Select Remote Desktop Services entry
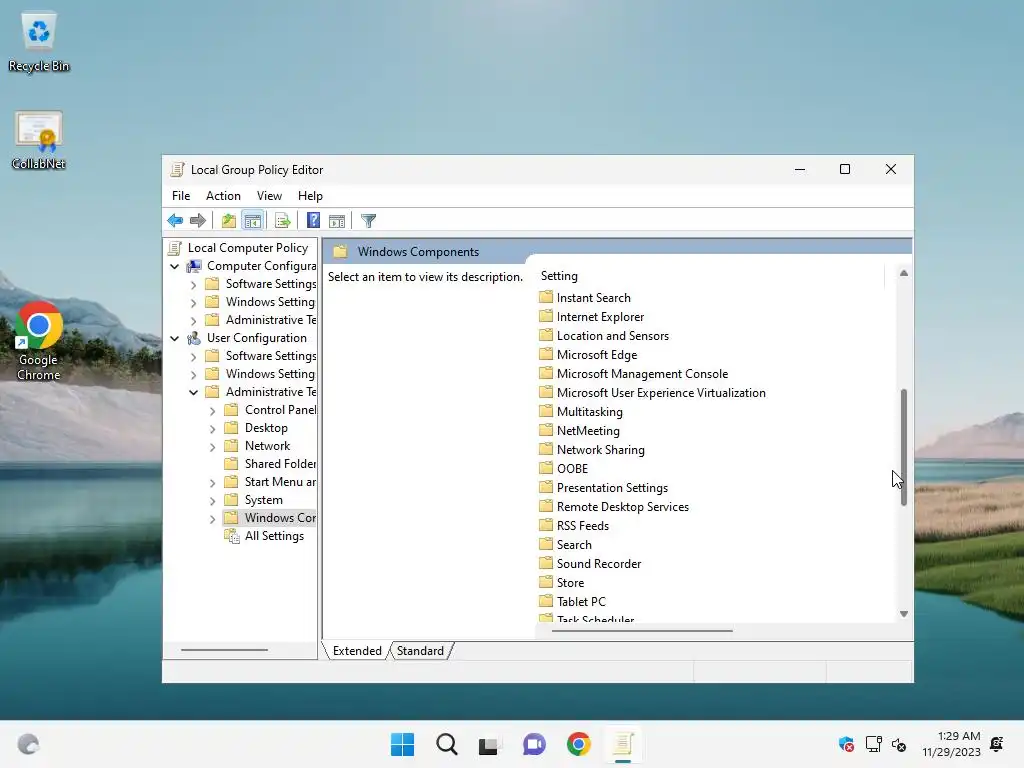 click(622, 507)
